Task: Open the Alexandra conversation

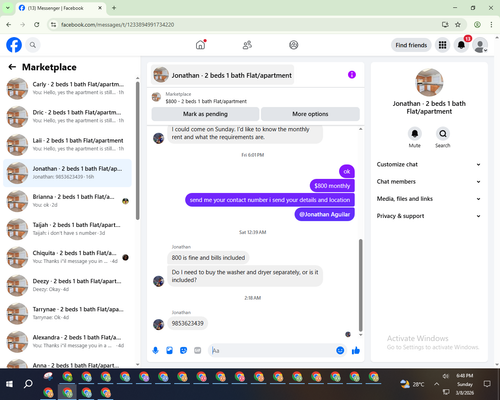Action: (67, 342)
